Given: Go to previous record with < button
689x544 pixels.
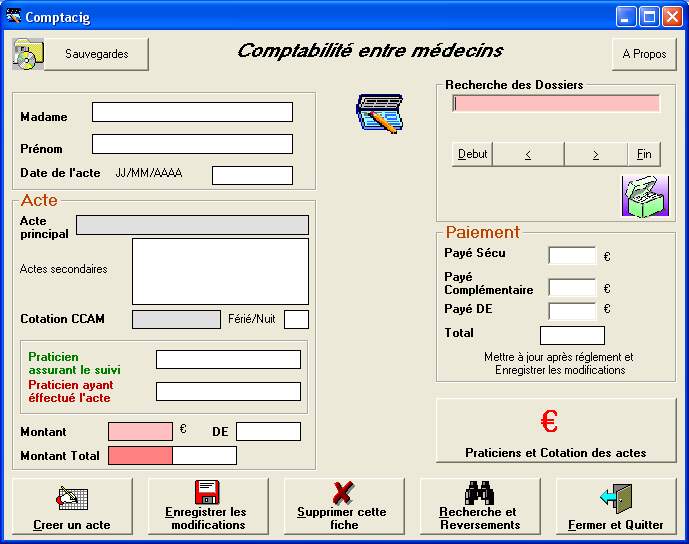Looking at the screenshot, I should 528,154.
